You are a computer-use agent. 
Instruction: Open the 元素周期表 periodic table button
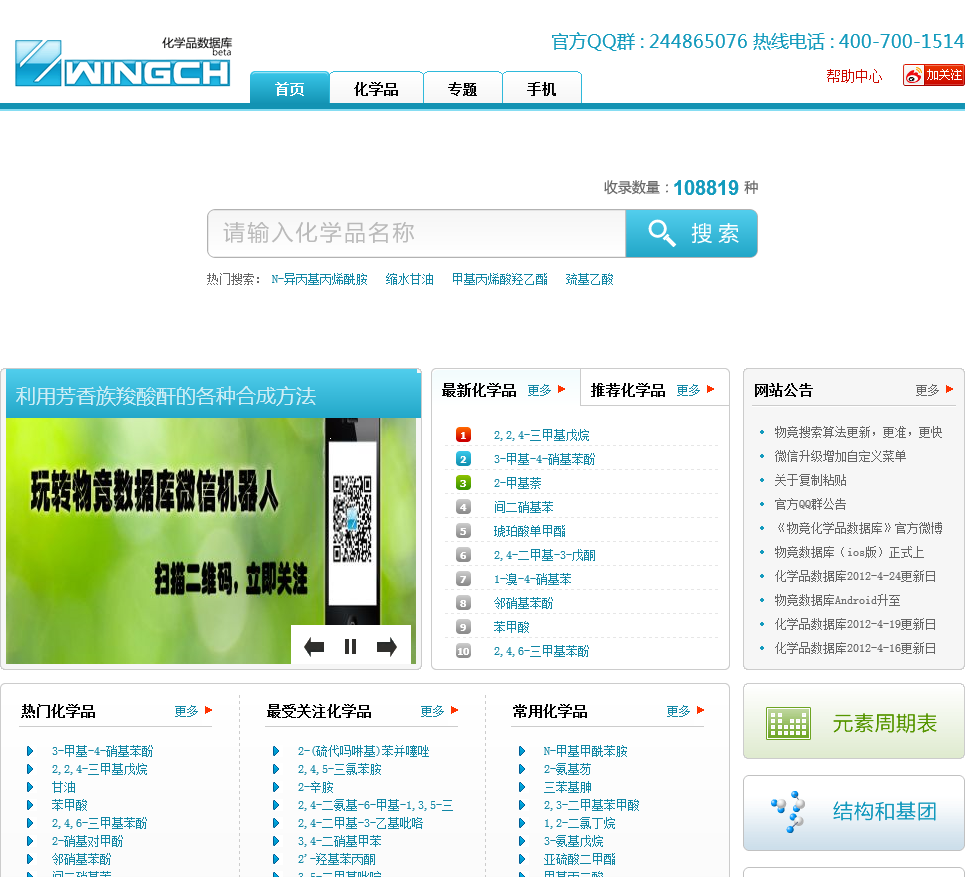[854, 723]
